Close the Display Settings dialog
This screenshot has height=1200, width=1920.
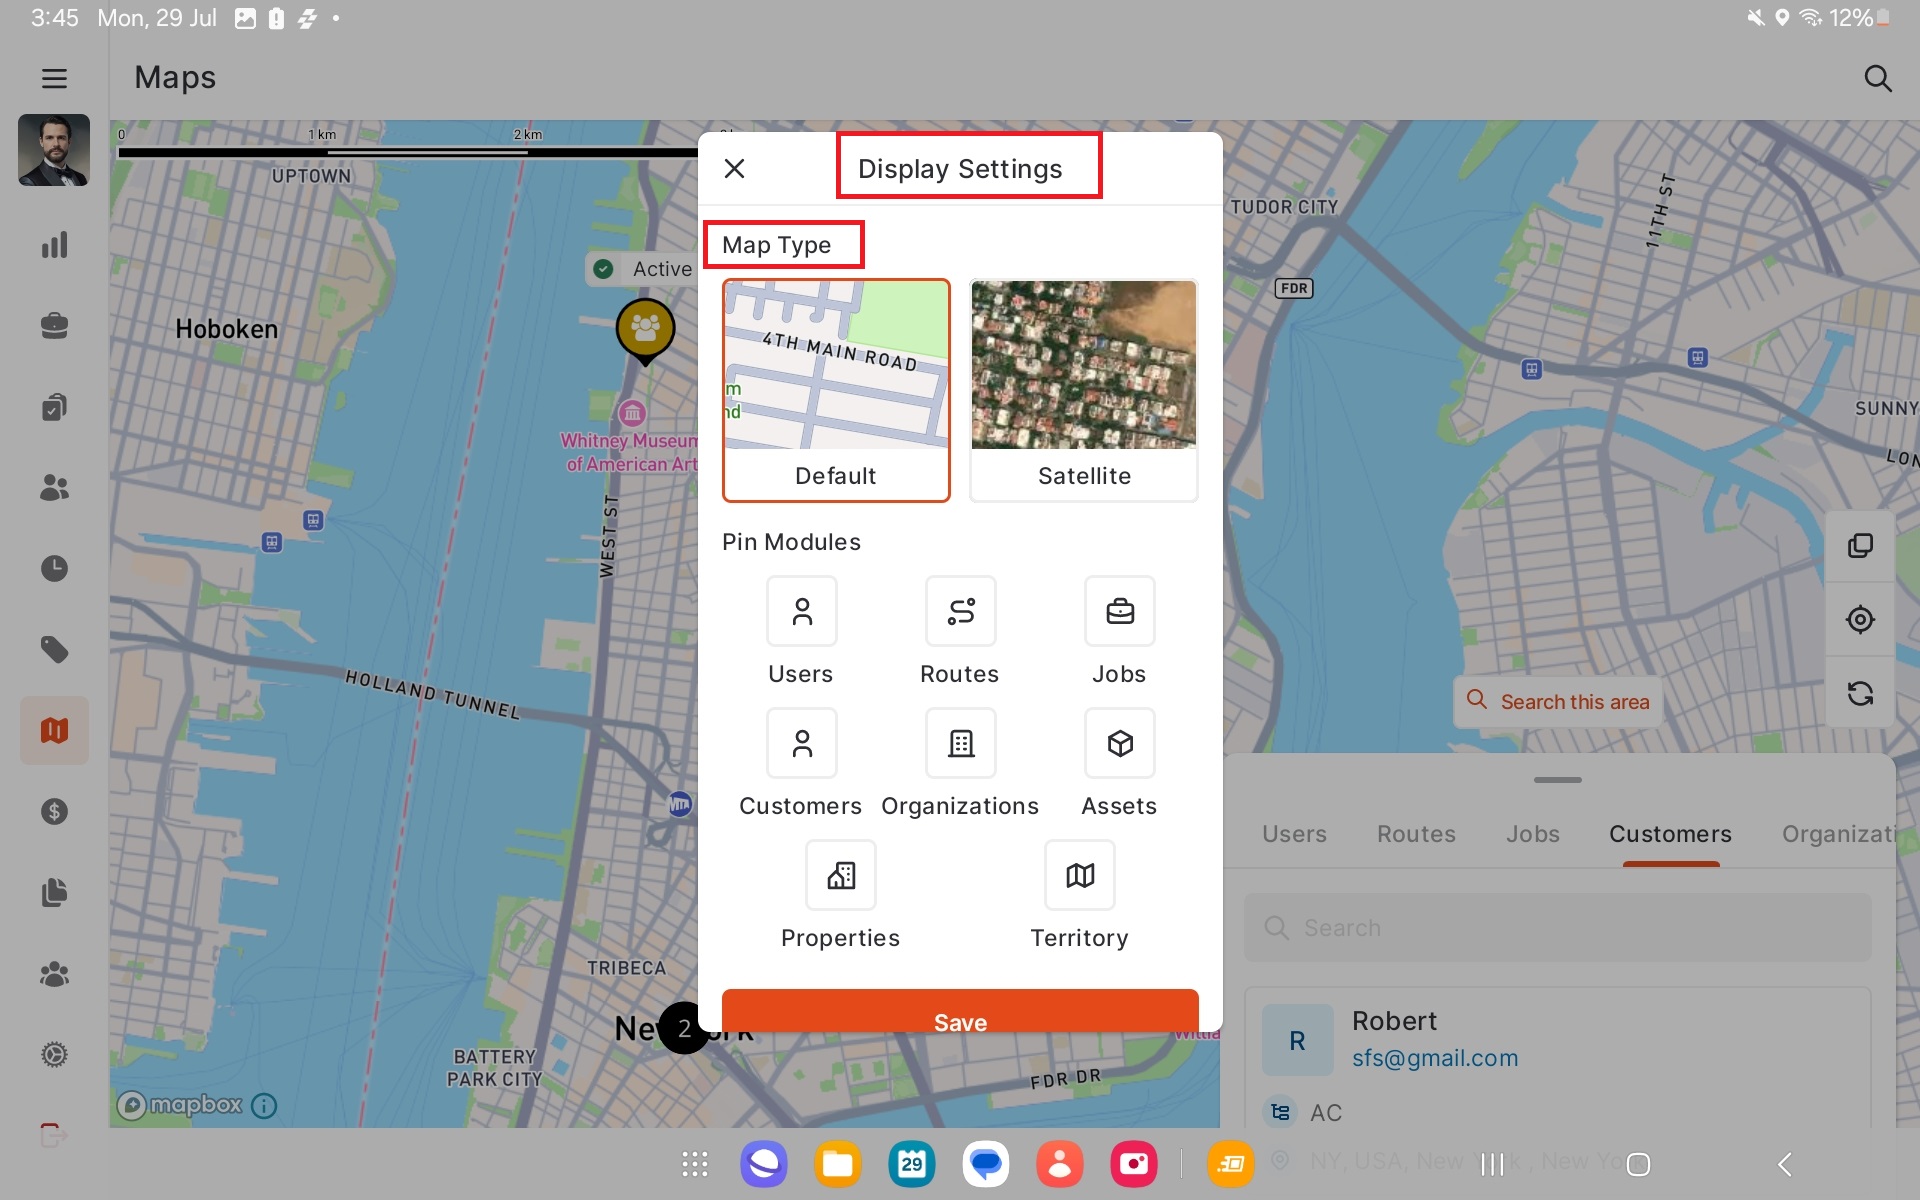click(x=735, y=169)
